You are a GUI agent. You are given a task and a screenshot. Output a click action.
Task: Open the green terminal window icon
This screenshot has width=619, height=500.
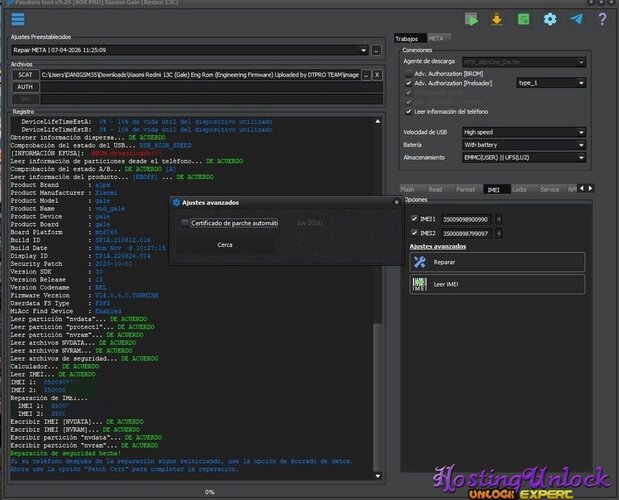click(523, 19)
